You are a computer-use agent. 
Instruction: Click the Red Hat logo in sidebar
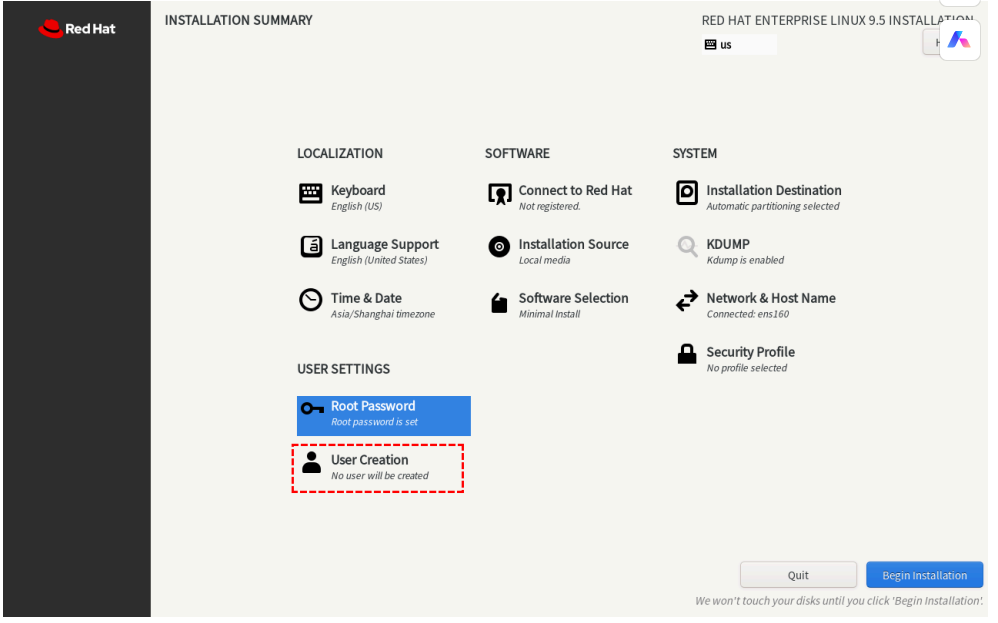(77, 29)
